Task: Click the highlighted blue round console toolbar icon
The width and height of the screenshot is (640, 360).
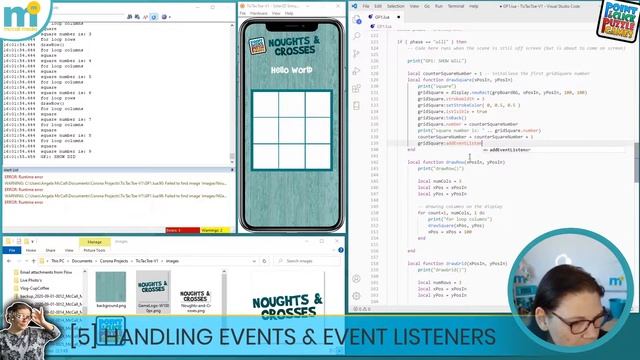Action: 154,17
